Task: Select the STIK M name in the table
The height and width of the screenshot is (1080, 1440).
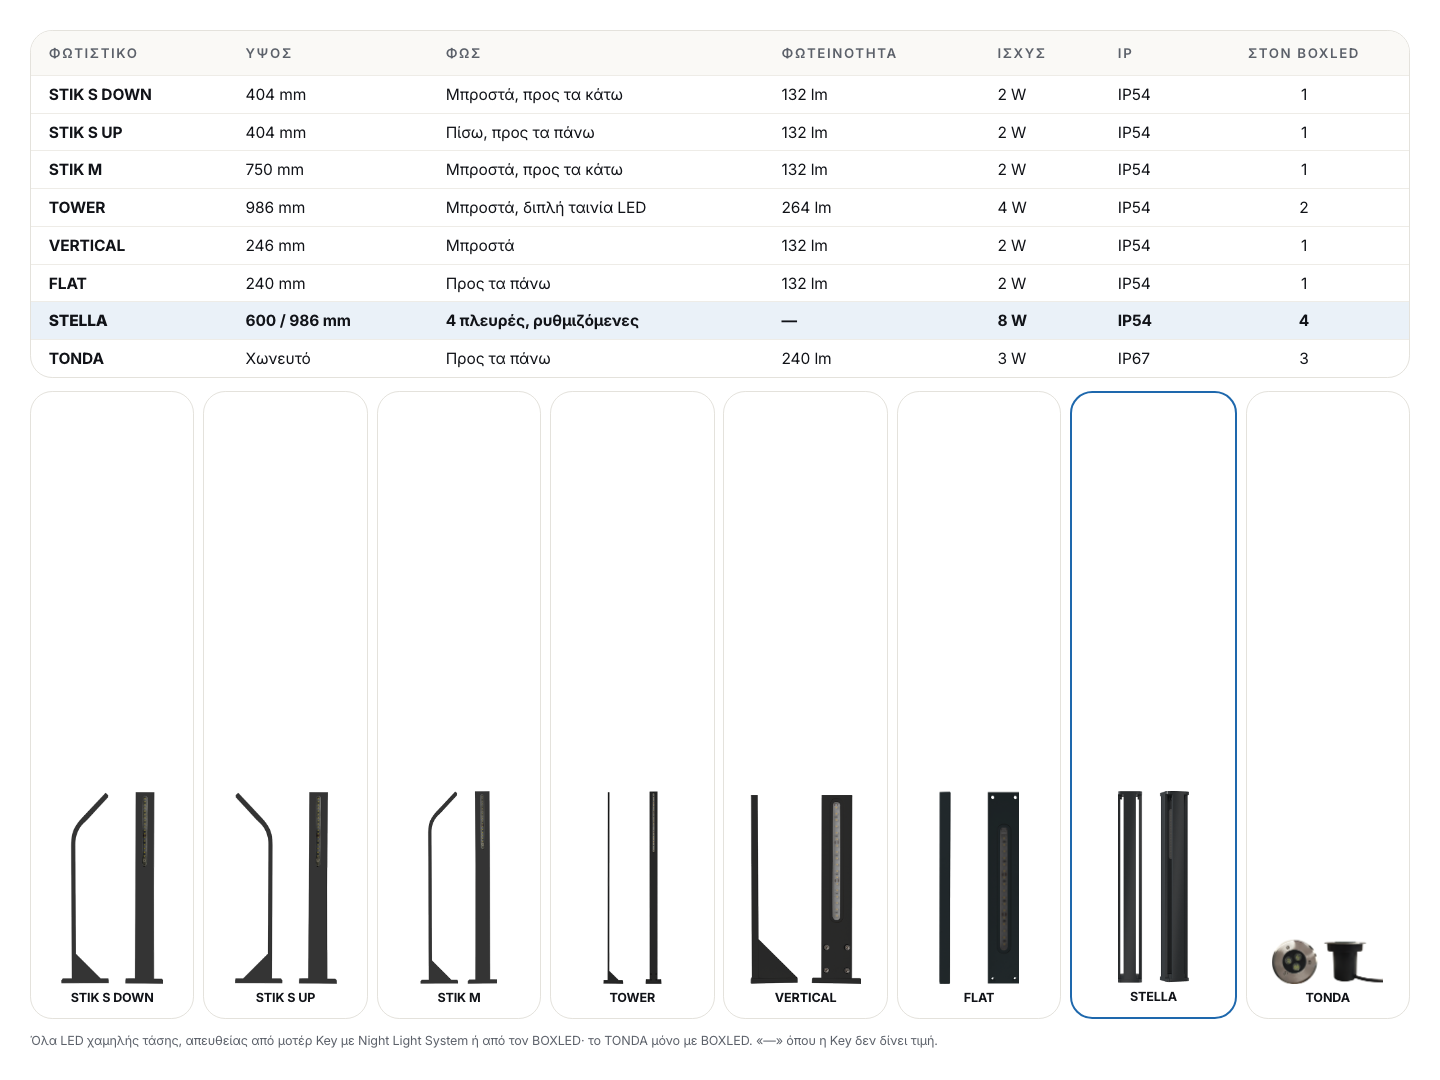Action: tap(75, 170)
